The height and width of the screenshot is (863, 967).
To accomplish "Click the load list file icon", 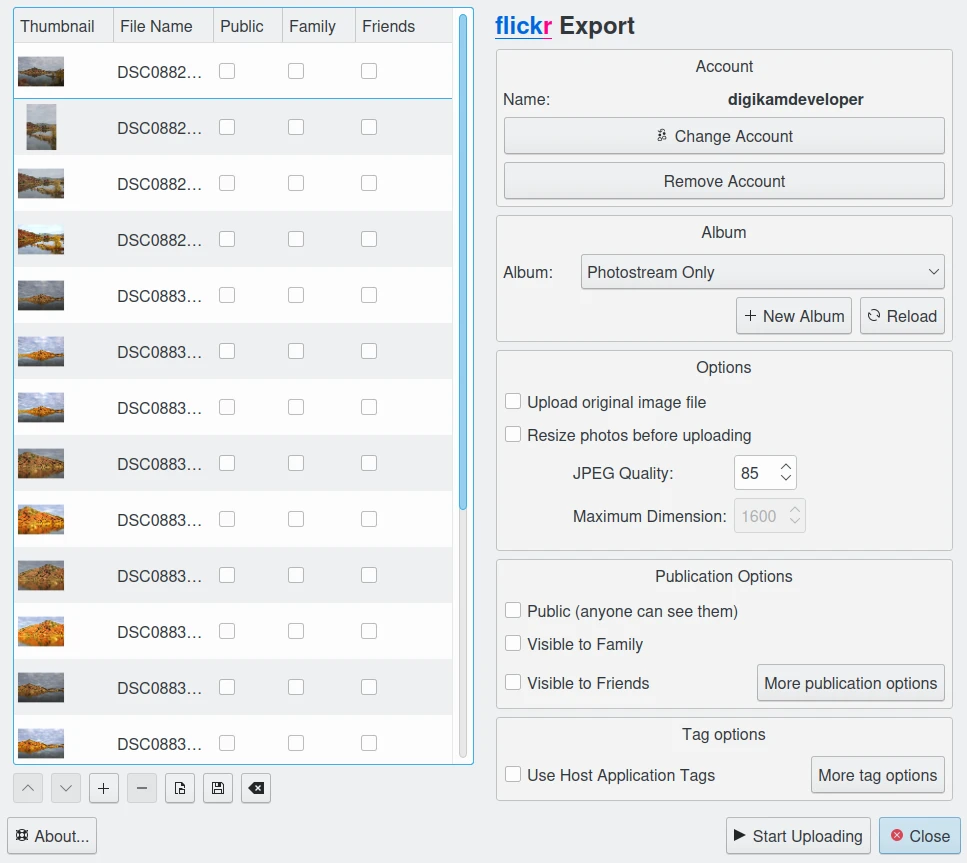I will click(x=180, y=788).
